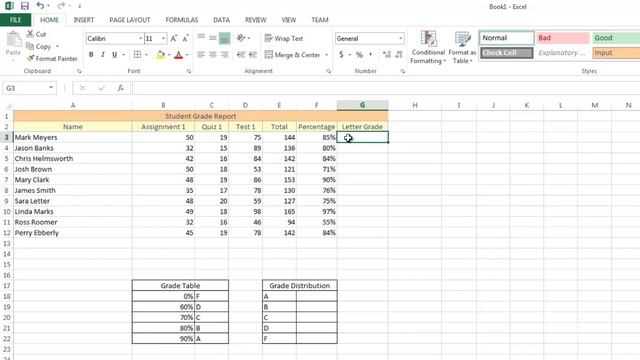
Task: Toggle italic formatting
Action: [102, 55]
